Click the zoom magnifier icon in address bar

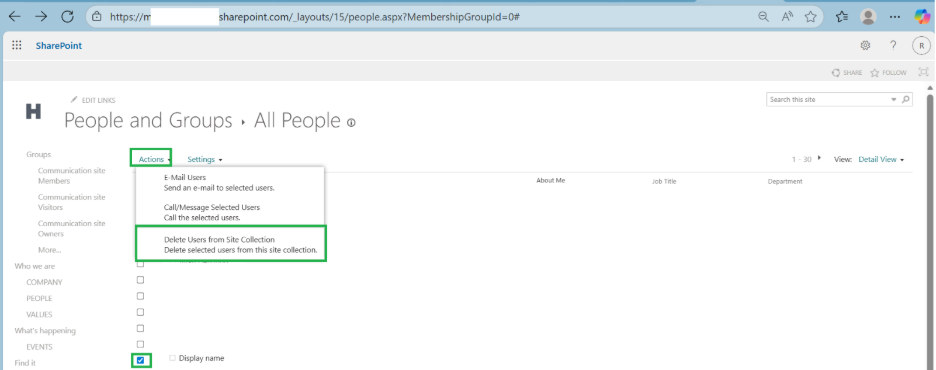[763, 17]
